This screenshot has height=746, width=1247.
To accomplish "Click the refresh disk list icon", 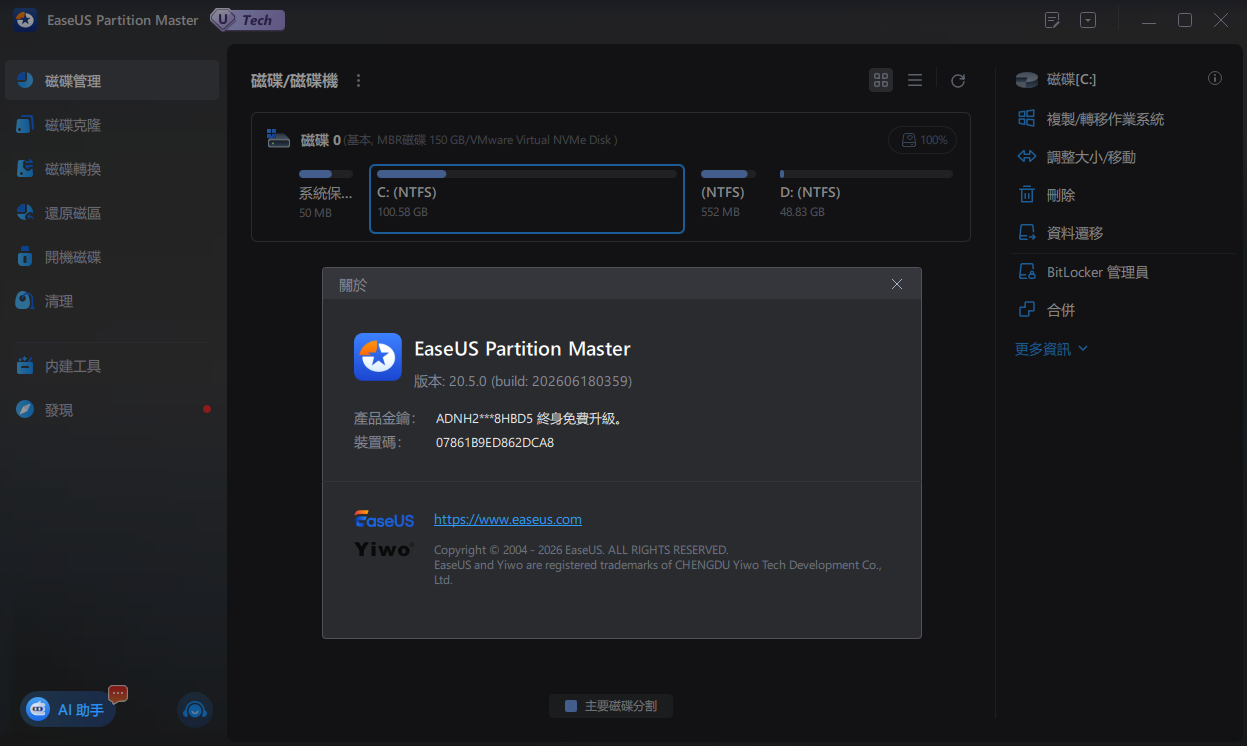I will 958,81.
